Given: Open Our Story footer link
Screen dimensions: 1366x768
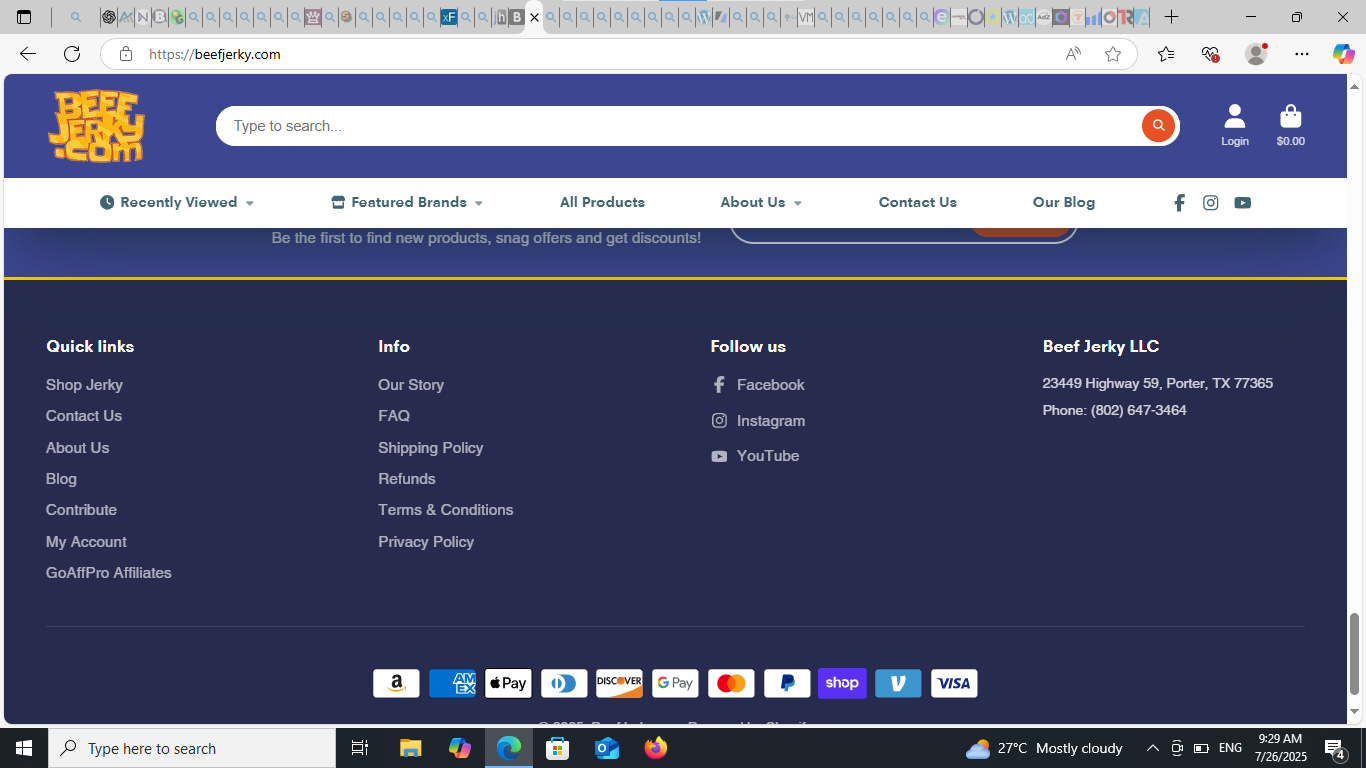Looking at the screenshot, I should [x=411, y=385].
